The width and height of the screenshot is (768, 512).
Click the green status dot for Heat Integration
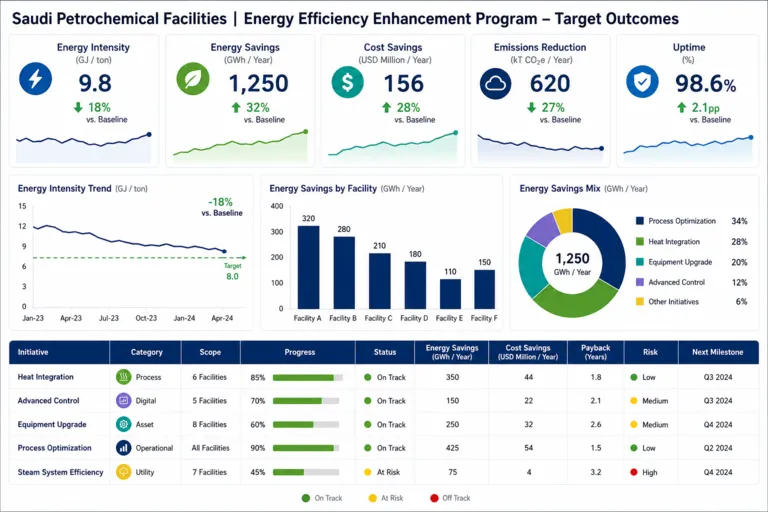[368, 377]
